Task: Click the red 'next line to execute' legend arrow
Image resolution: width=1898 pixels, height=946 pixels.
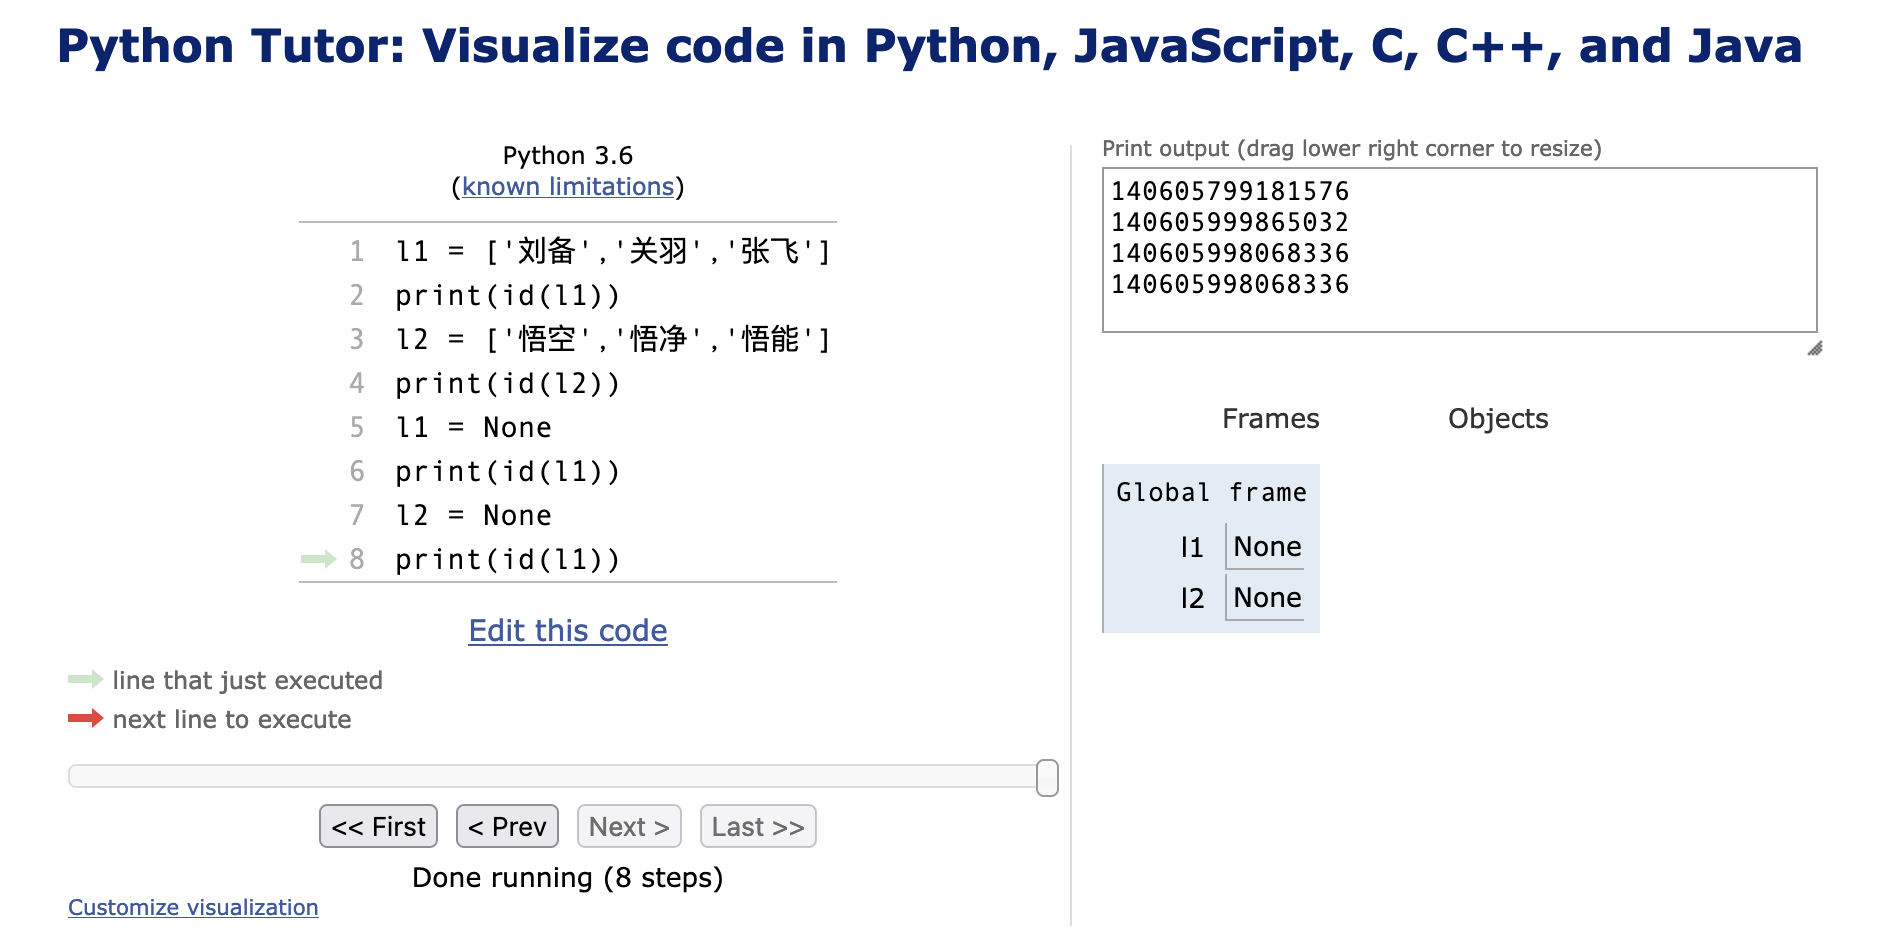Action: click(x=85, y=718)
